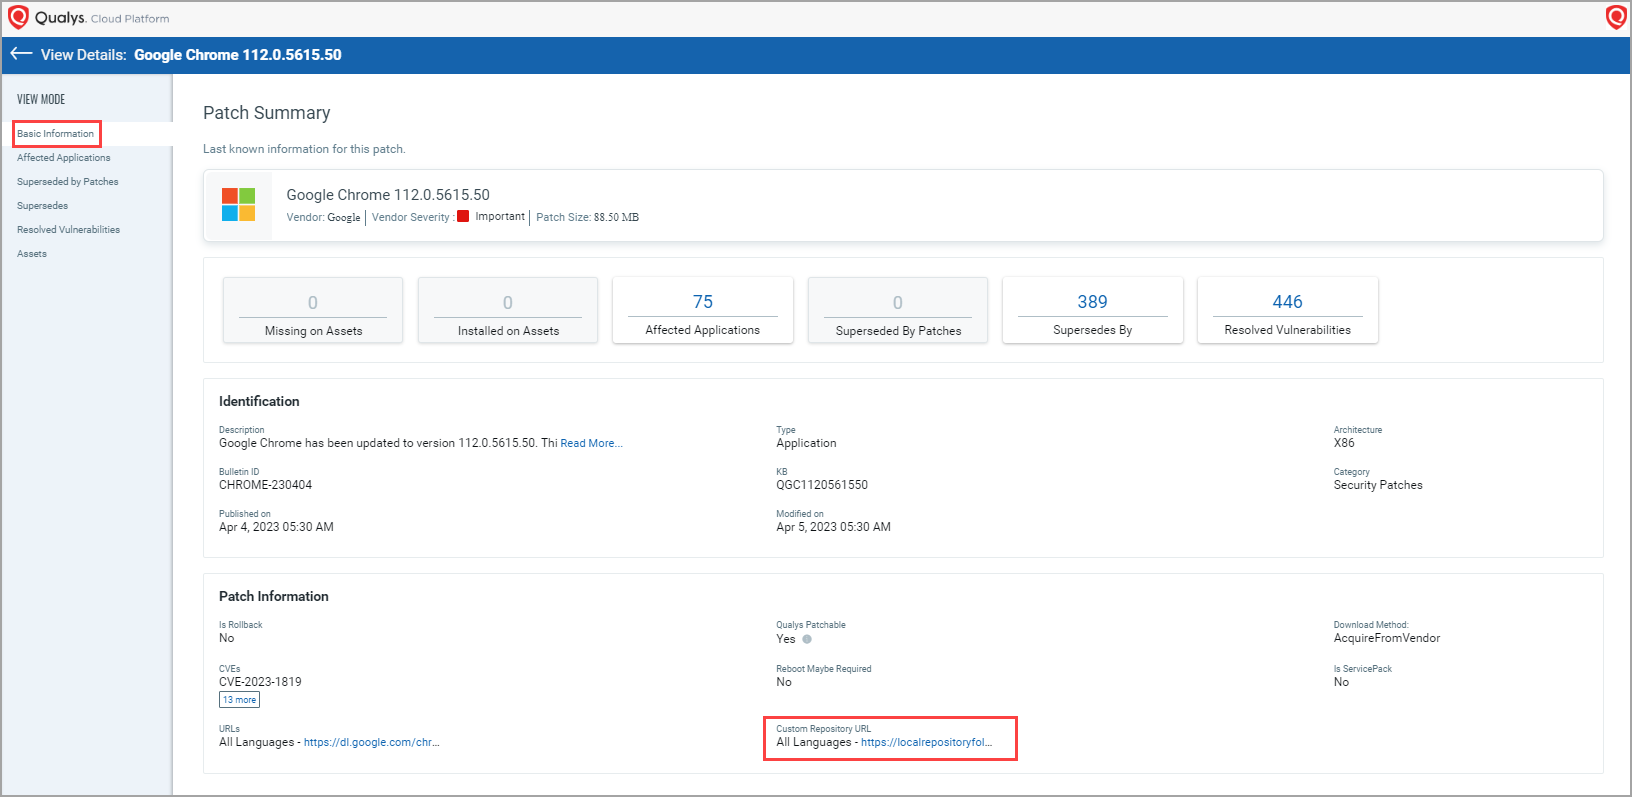Open Superseded by Patches view

coord(68,182)
